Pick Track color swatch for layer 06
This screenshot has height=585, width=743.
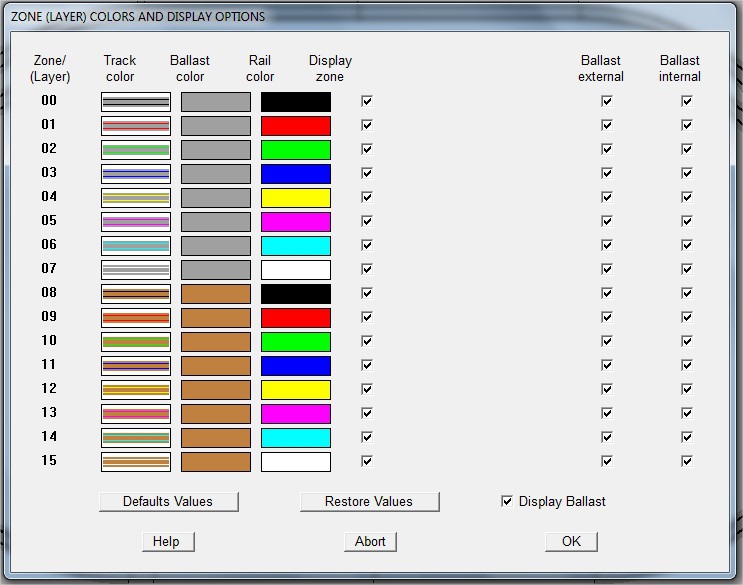pyautogui.click(x=136, y=246)
